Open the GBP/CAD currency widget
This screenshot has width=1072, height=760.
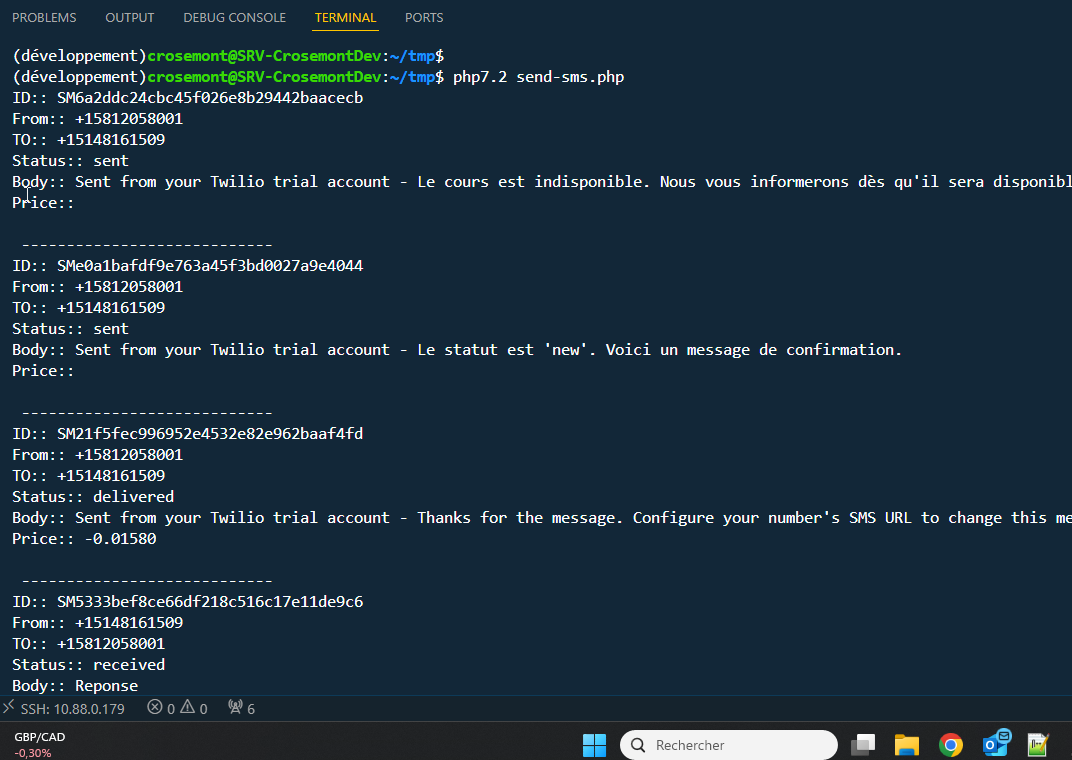point(40,745)
